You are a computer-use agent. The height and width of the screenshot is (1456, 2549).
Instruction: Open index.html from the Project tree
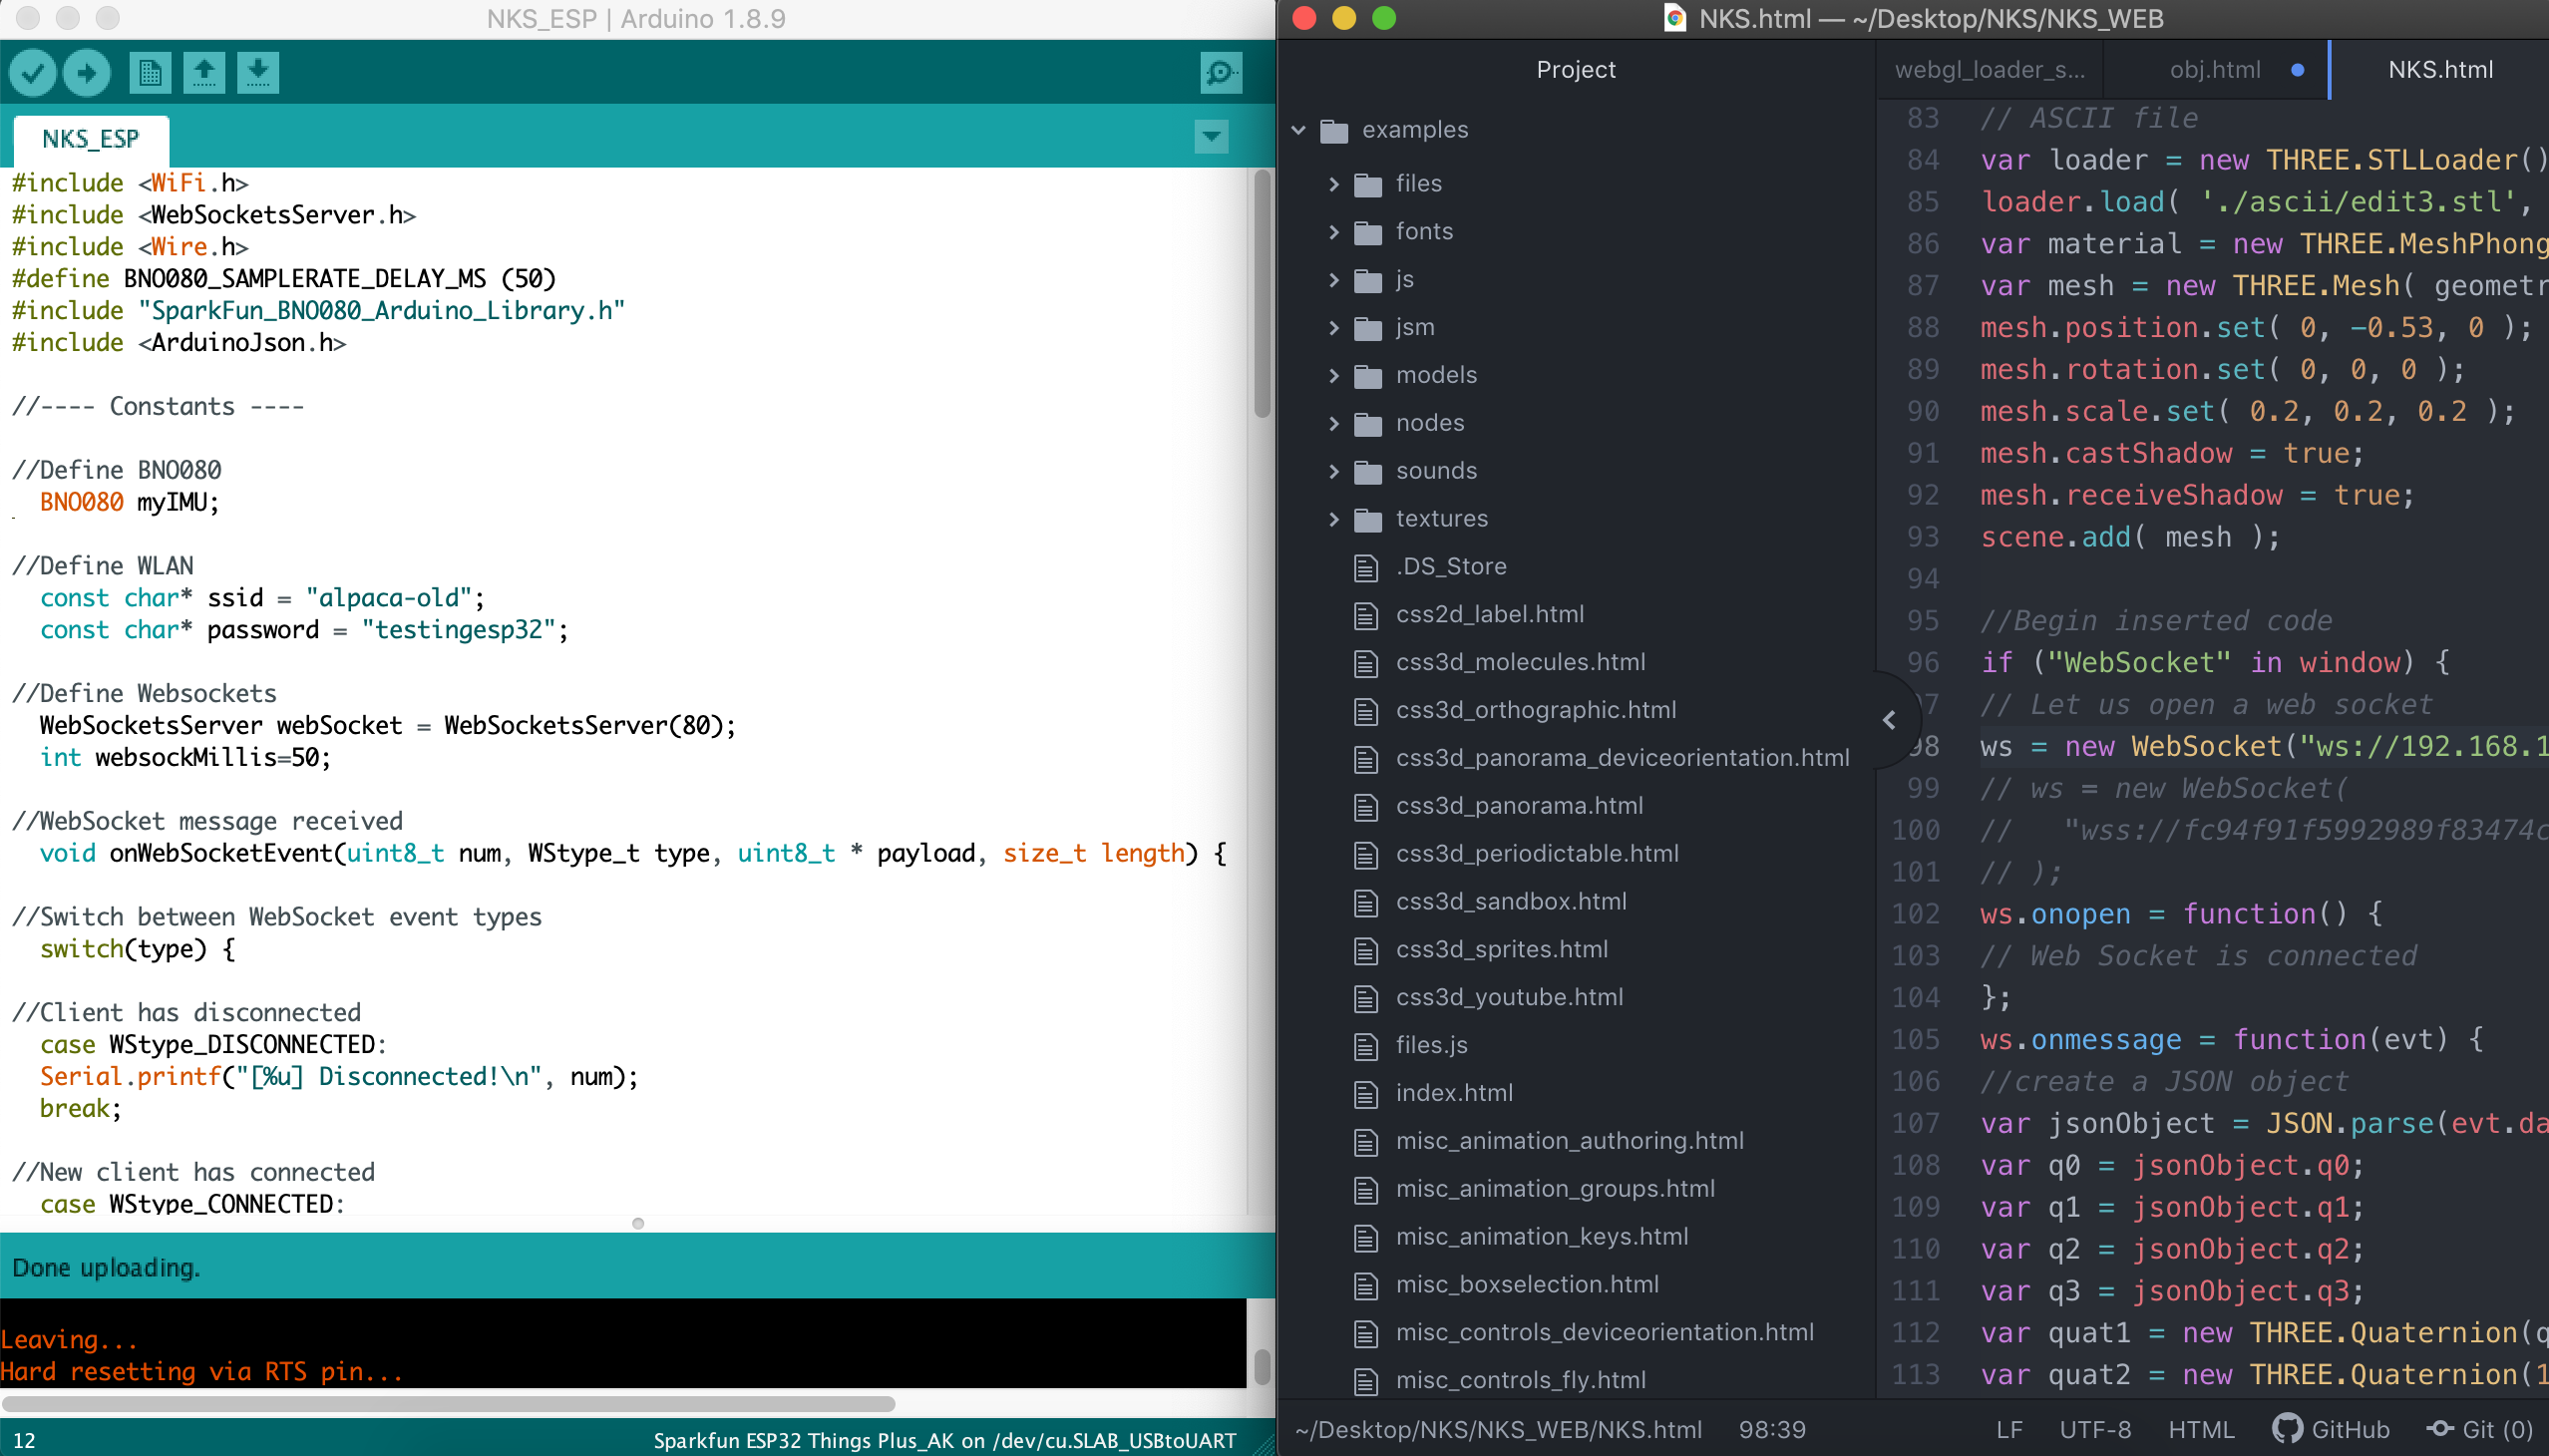(x=1454, y=1093)
